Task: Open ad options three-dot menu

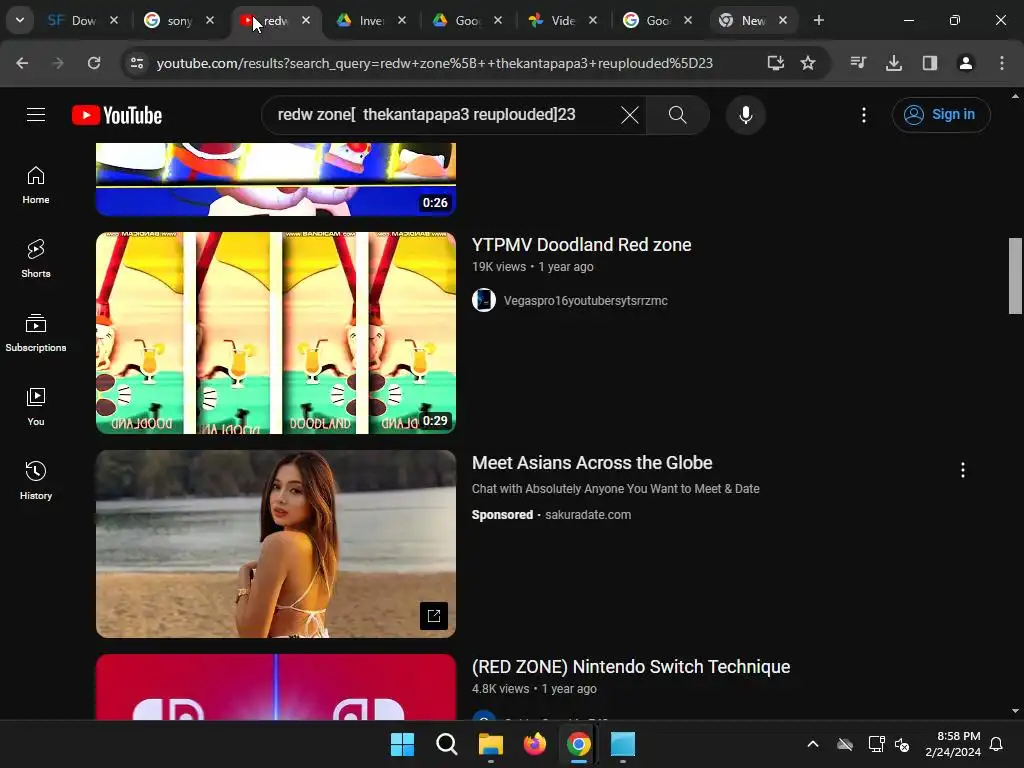Action: [x=963, y=470]
